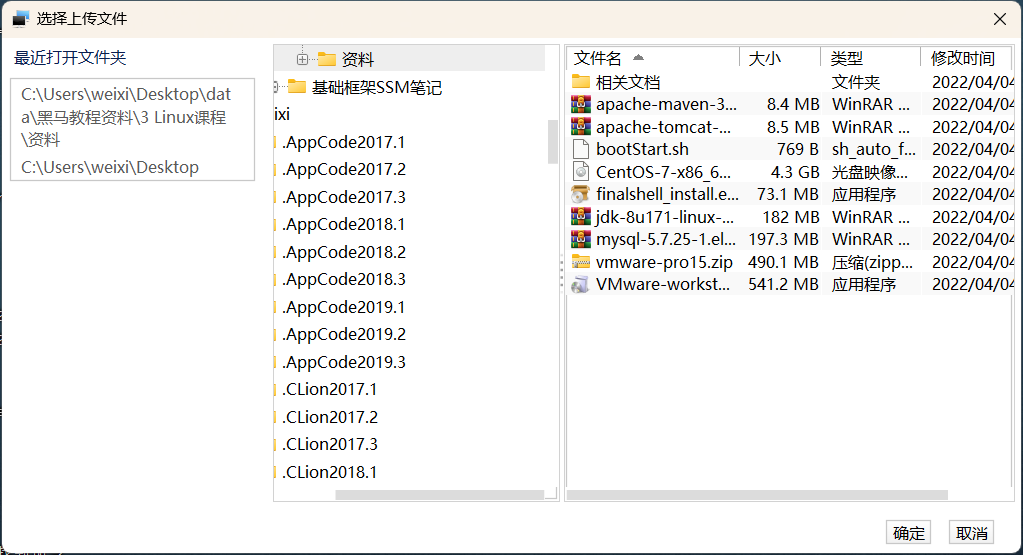Select .AppCode2018.1 in folder tree
1023x555 pixels.
point(344,224)
